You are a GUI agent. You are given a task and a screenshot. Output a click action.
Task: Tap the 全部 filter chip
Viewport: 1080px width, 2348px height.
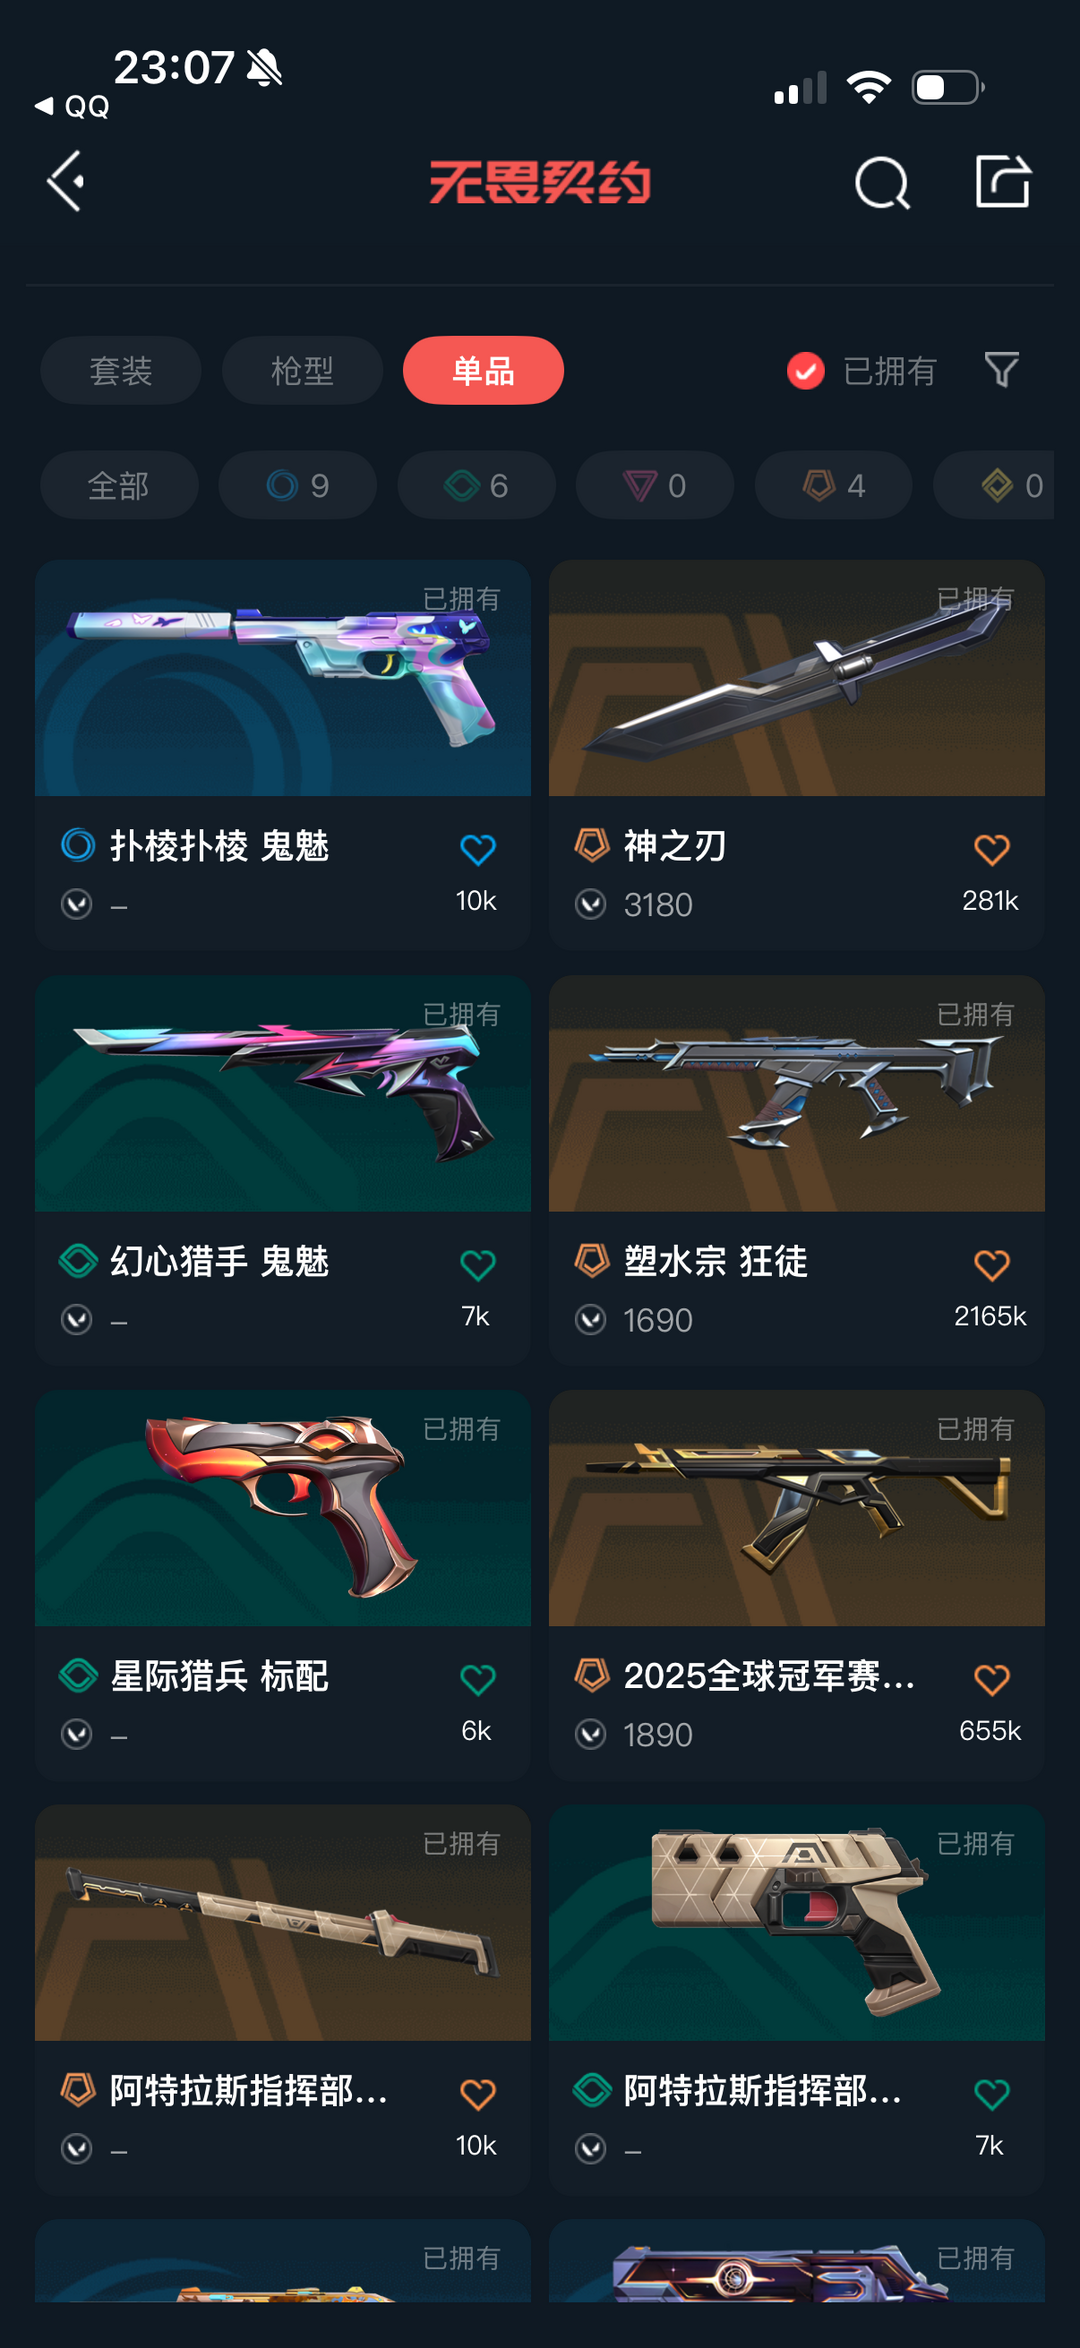(119, 485)
